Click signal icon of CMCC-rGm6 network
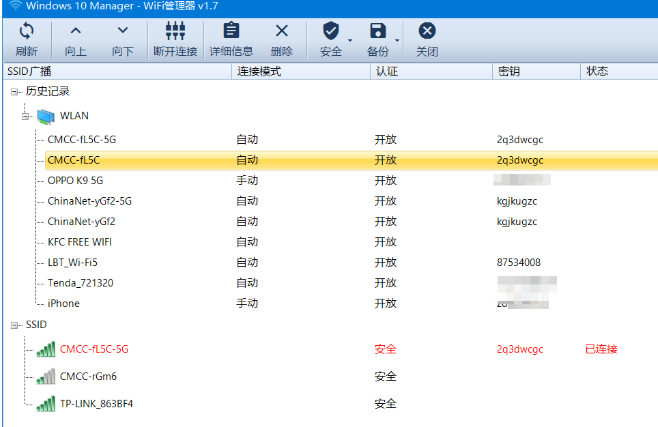This screenshot has width=658, height=427. tap(46, 377)
